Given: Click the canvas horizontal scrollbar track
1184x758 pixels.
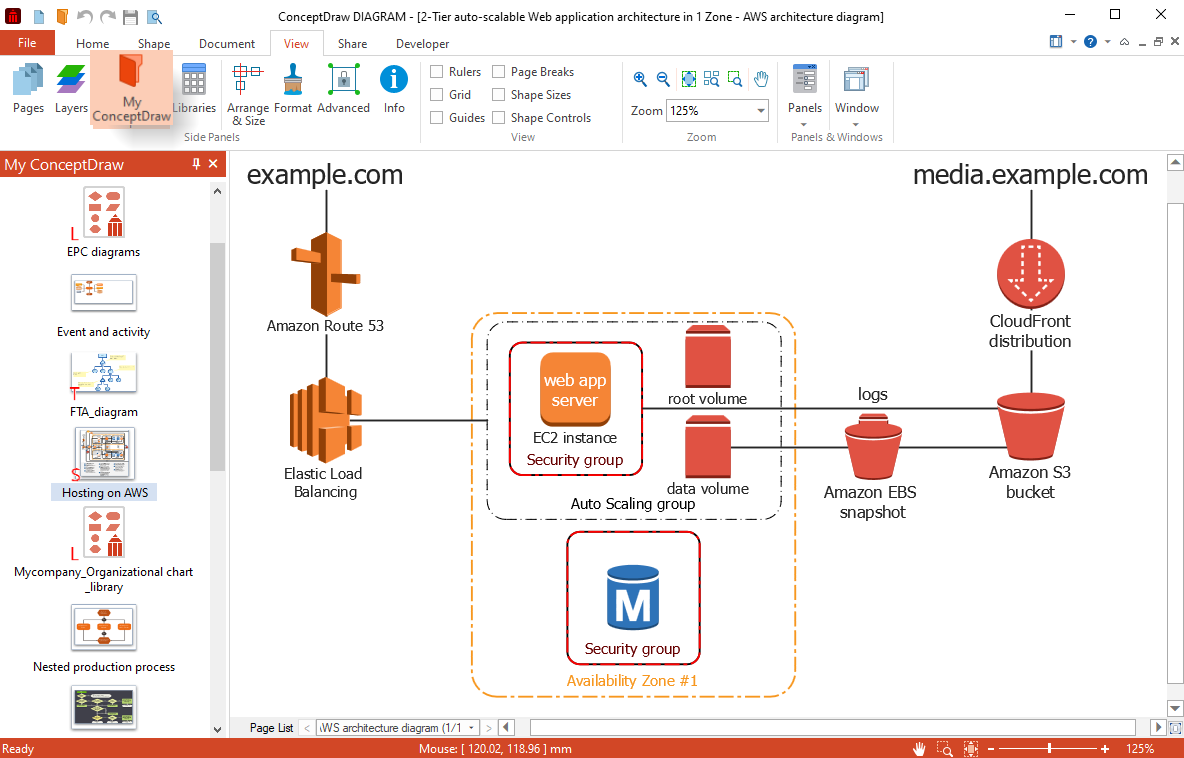Looking at the screenshot, I should 832,728.
